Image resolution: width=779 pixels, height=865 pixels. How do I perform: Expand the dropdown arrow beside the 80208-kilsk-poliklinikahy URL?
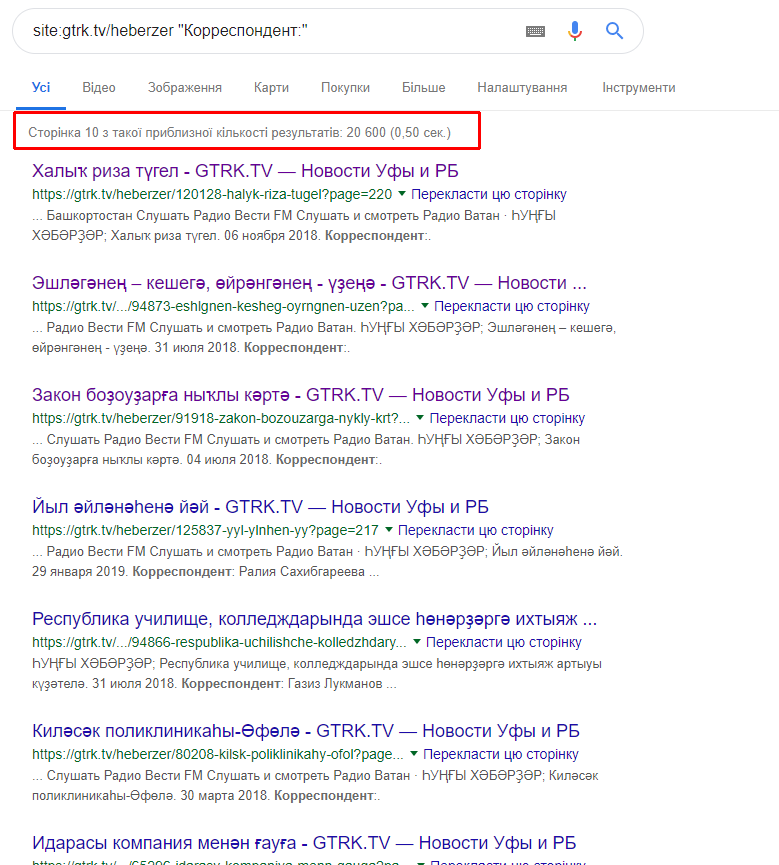pos(414,754)
